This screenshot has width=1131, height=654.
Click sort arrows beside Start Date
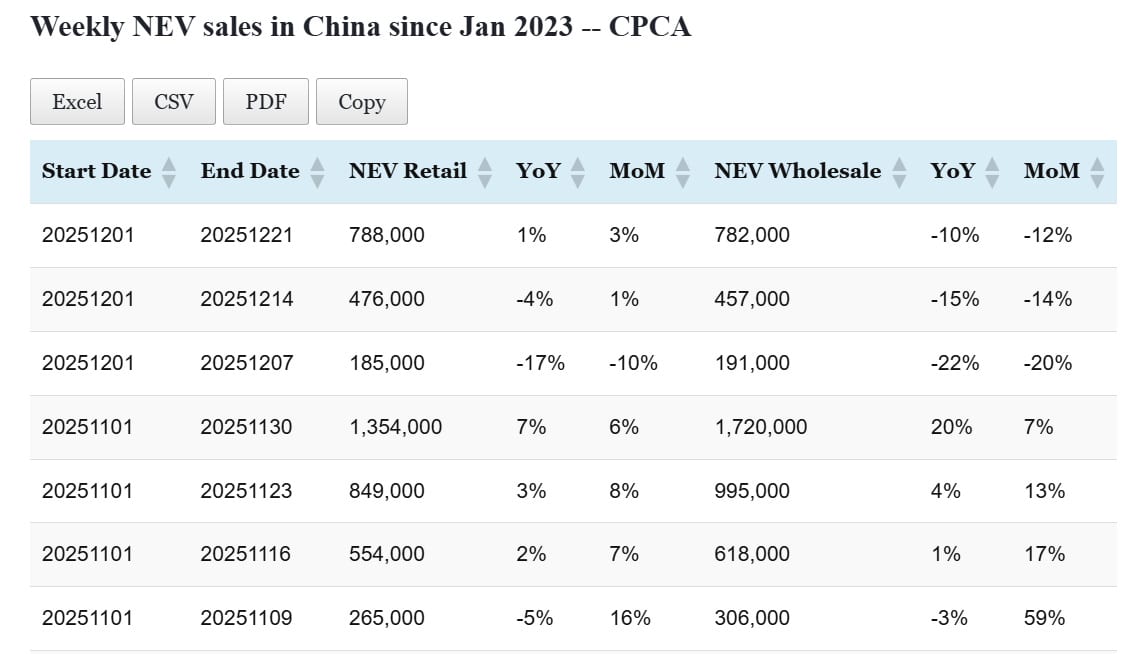(169, 172)
